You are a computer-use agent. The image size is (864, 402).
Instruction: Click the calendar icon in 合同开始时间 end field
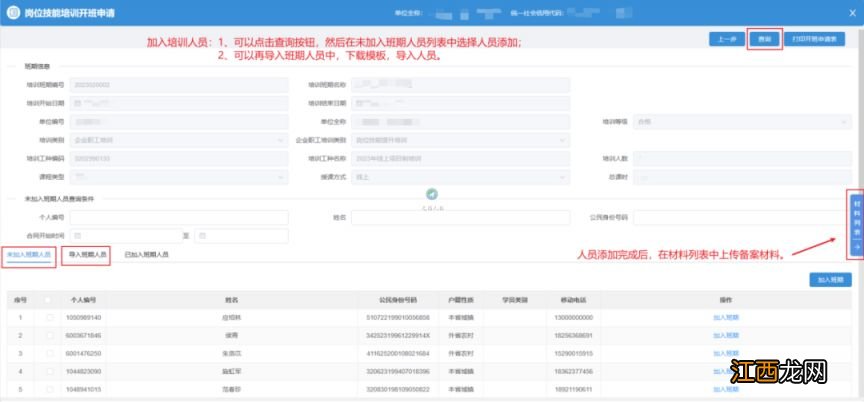tap(202, 236)
